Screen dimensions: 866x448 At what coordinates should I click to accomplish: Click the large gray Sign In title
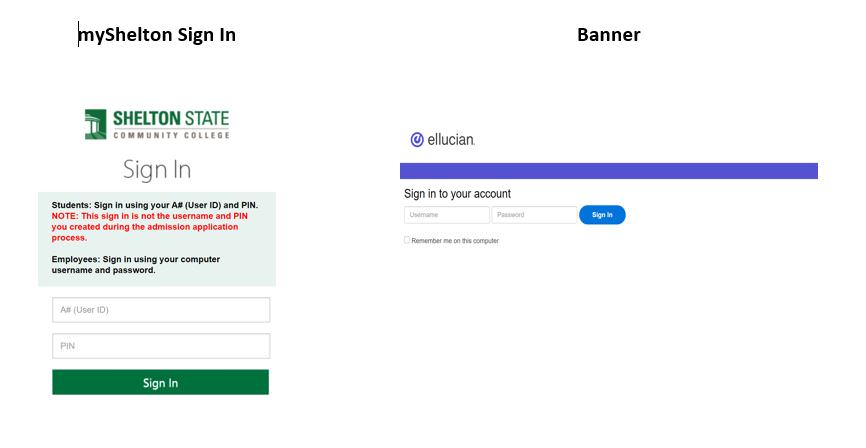click(x=157, y=169)
